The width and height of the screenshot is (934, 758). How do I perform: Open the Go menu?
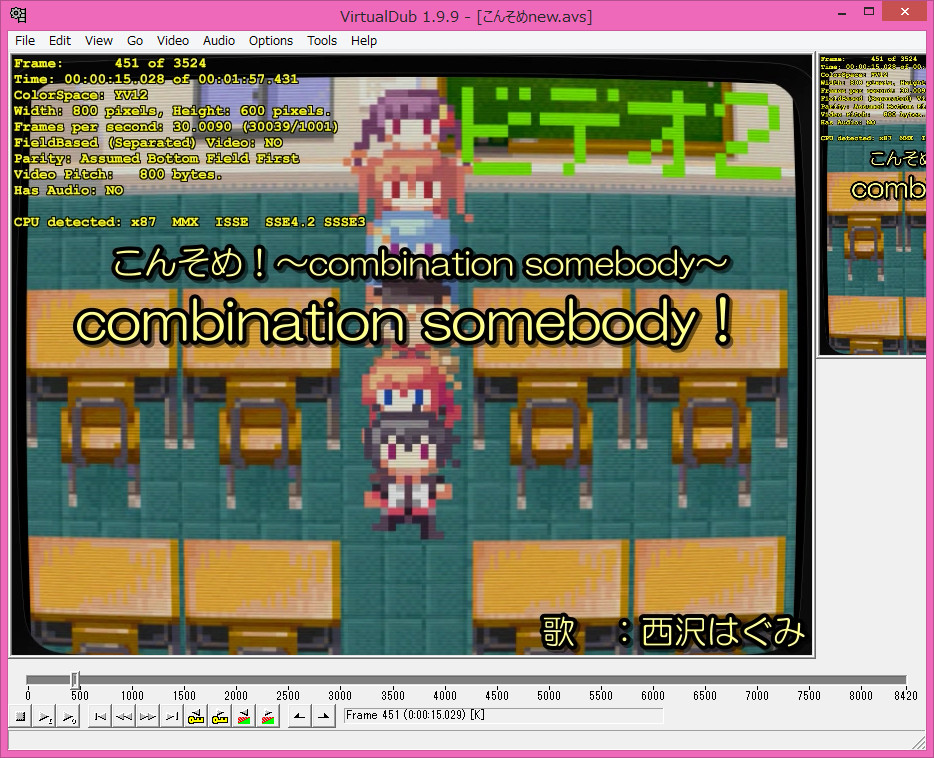(x=135, y=40)
